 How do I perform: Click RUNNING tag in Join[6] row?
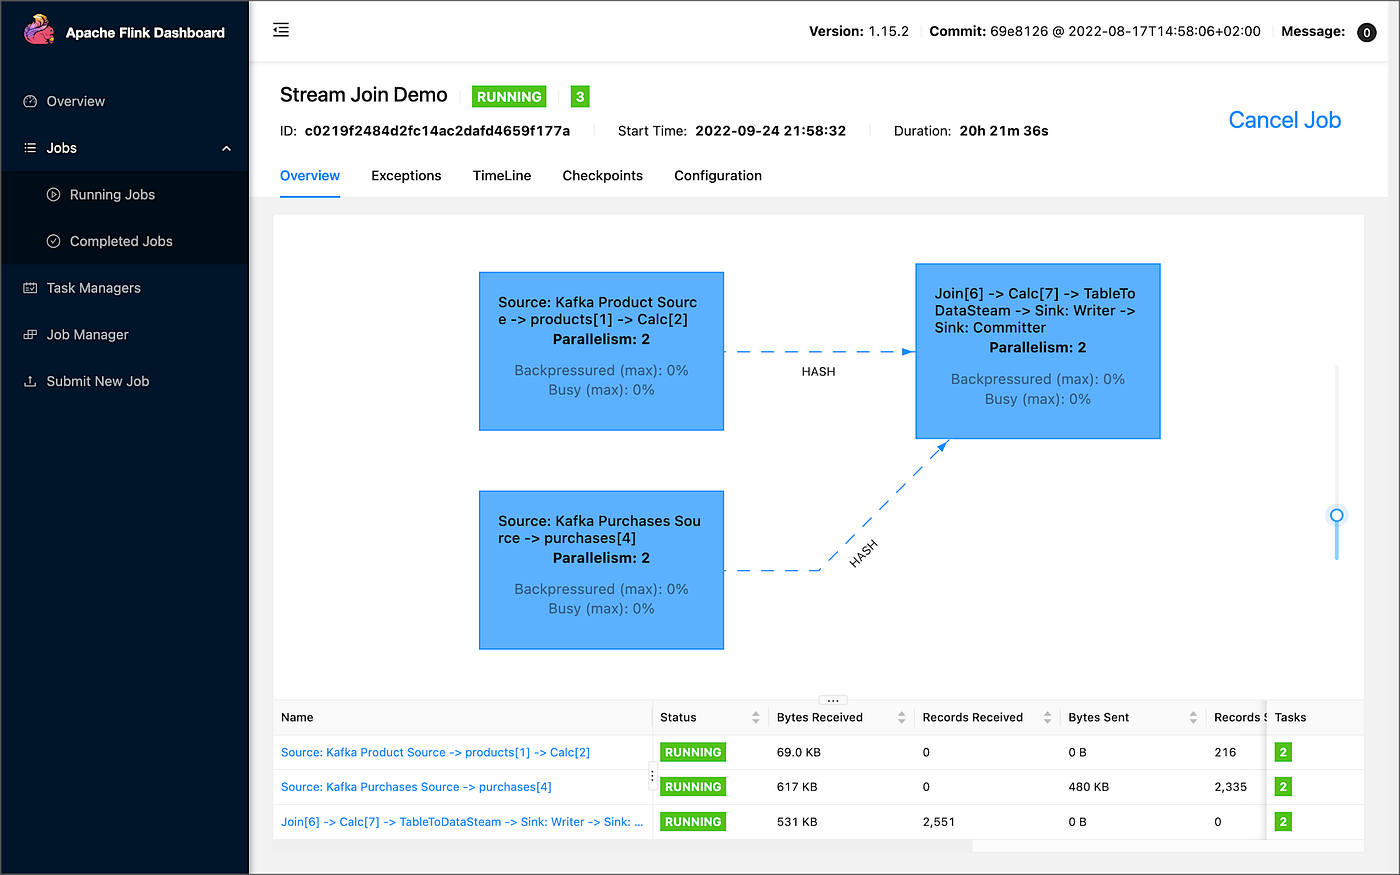point(693,822)
